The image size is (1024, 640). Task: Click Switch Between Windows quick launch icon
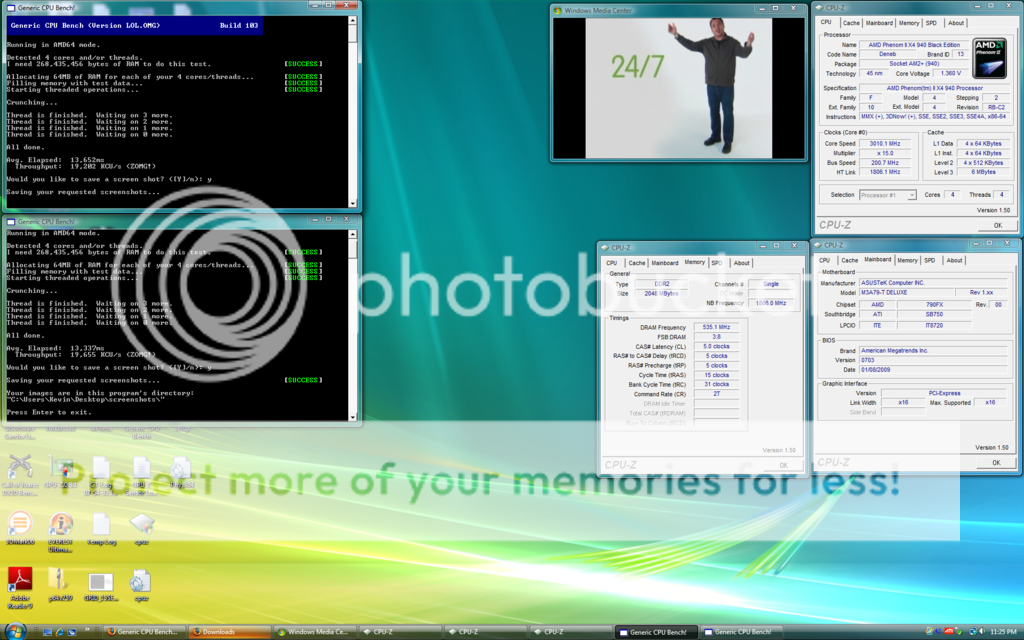click(x=72, y=632)
